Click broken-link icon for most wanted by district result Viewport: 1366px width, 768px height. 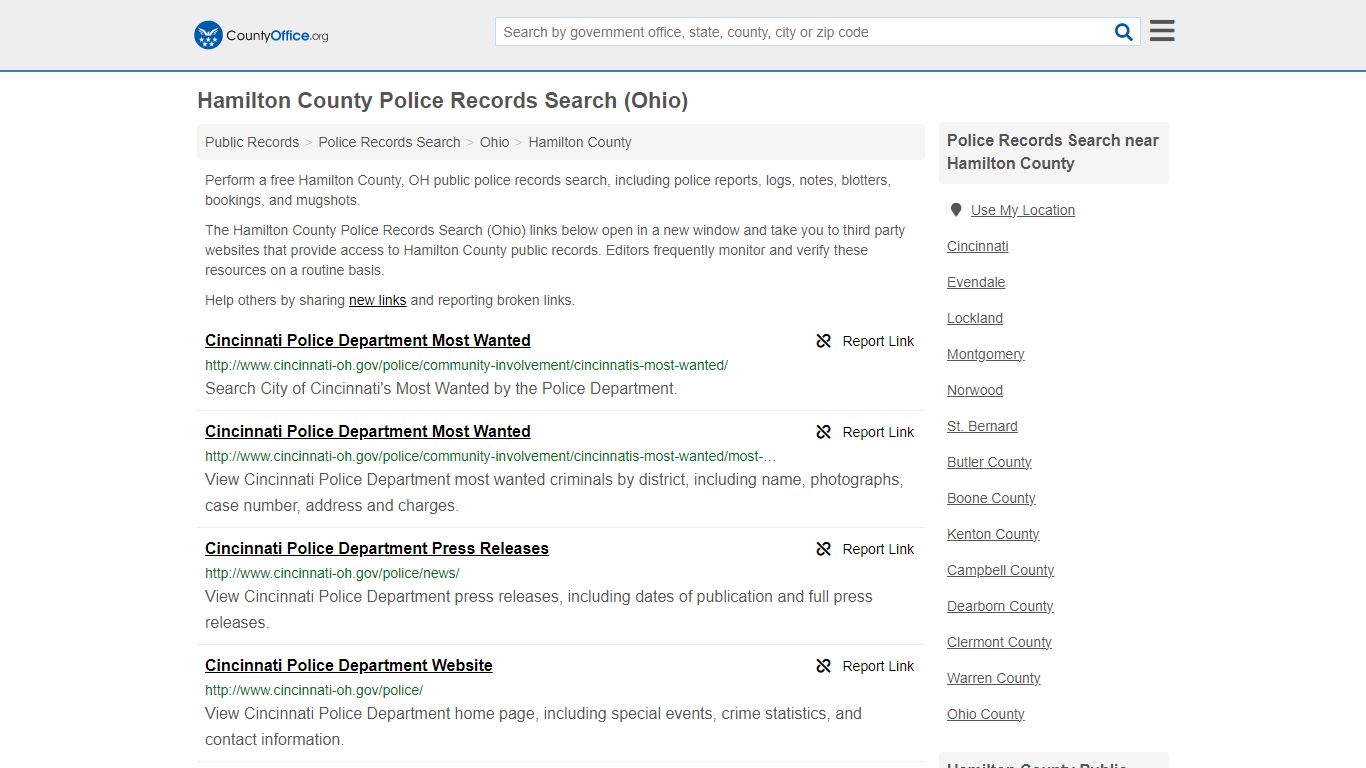point(824,432)
